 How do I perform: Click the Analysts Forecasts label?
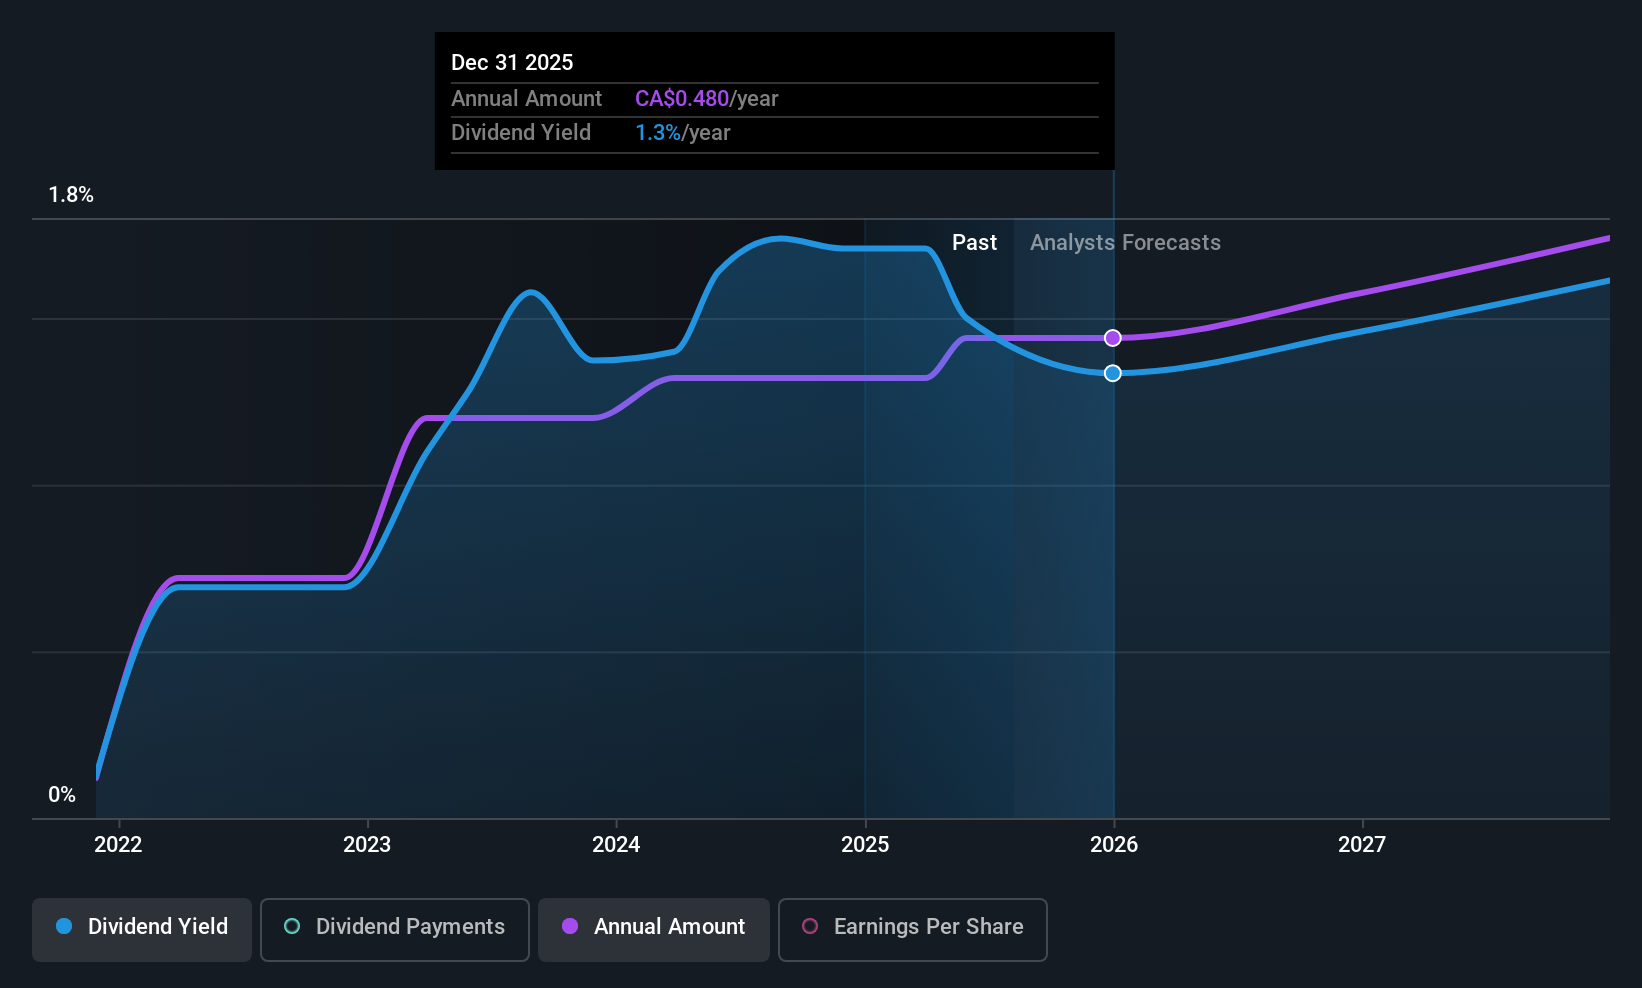click(x=1125, y=242)
